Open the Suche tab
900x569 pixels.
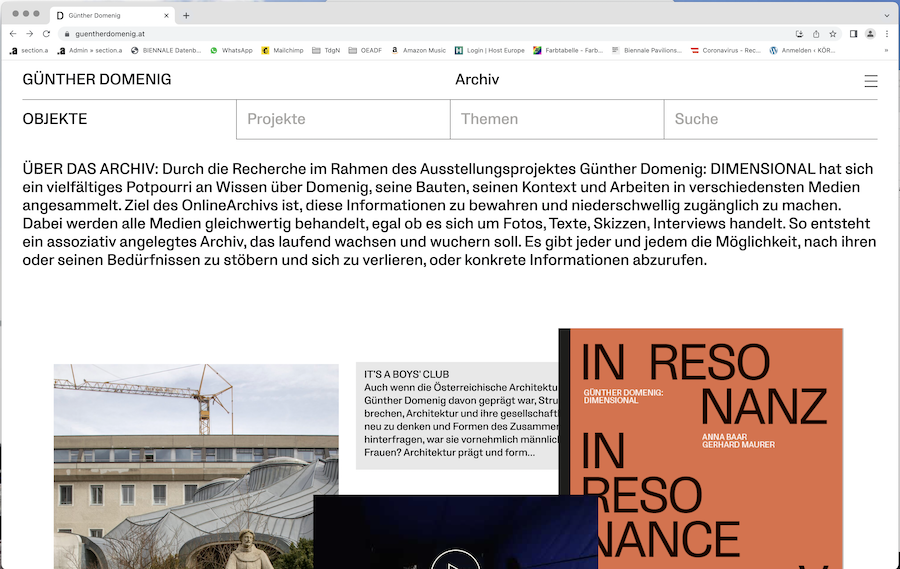771,119
